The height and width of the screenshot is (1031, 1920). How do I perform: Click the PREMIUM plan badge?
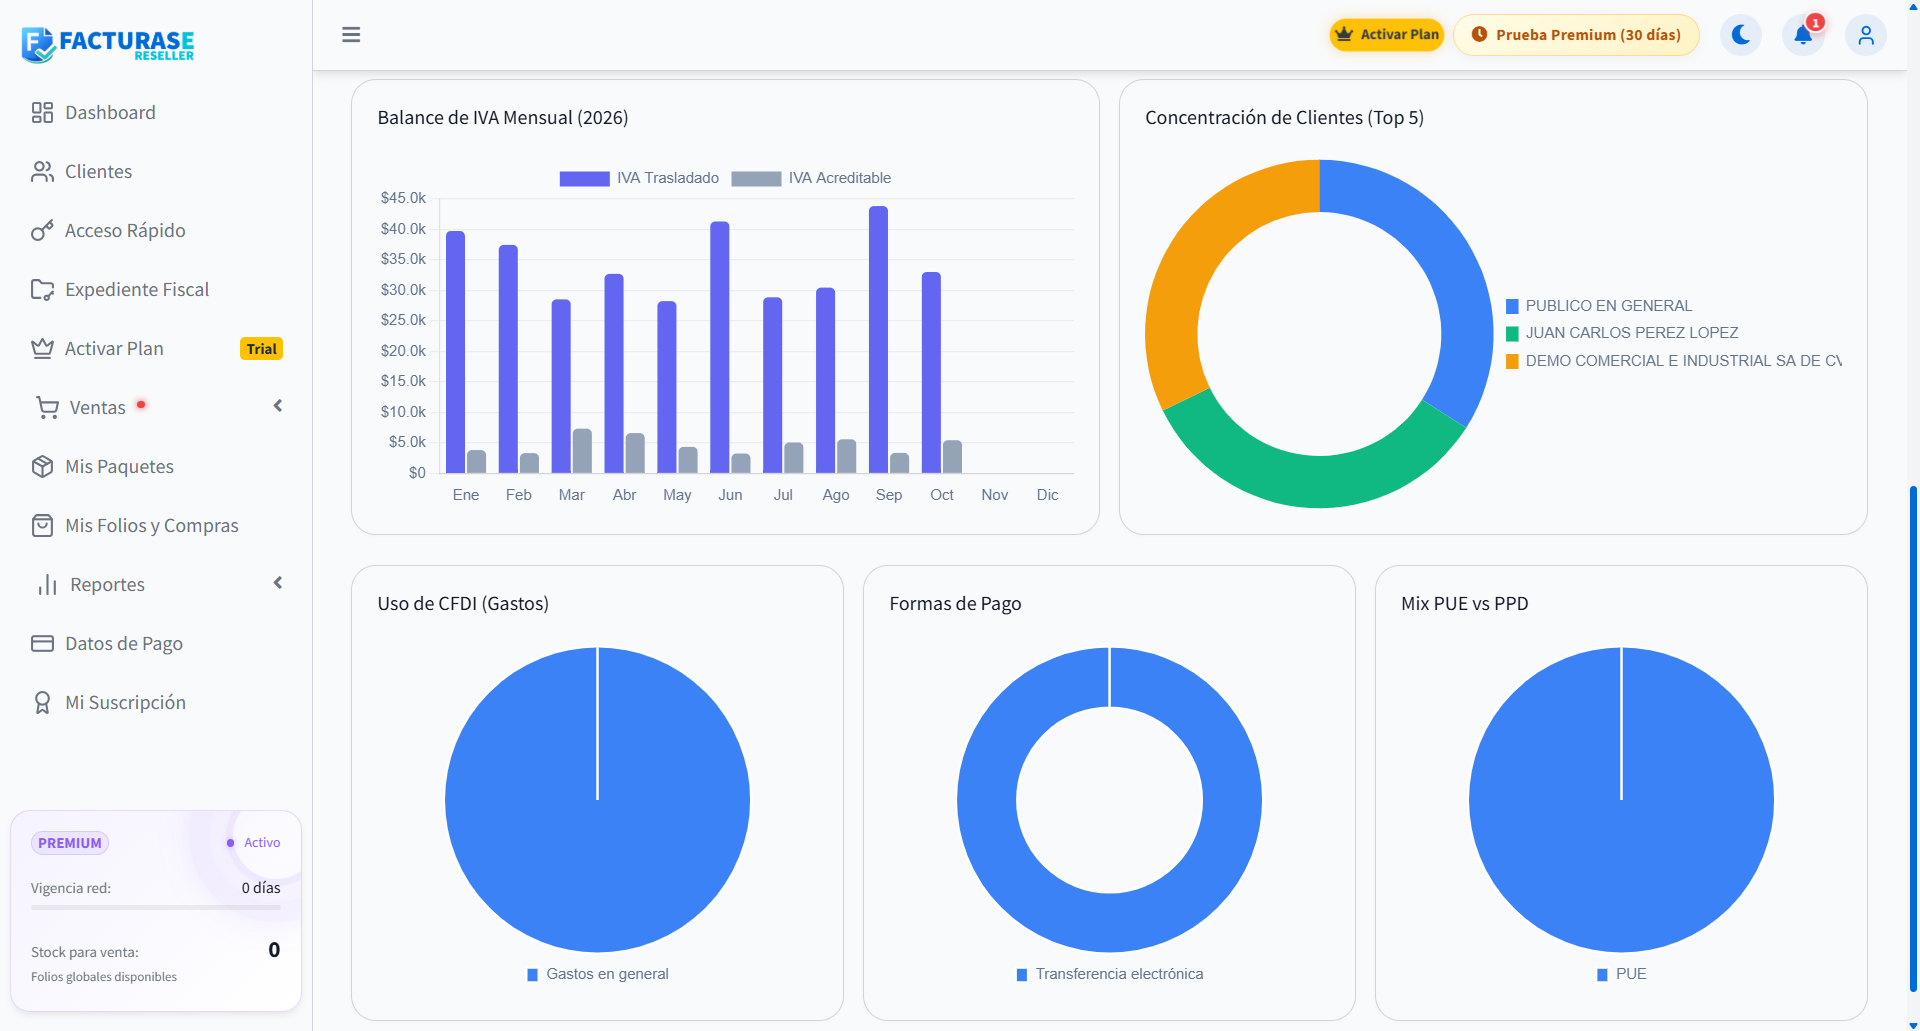70,843
